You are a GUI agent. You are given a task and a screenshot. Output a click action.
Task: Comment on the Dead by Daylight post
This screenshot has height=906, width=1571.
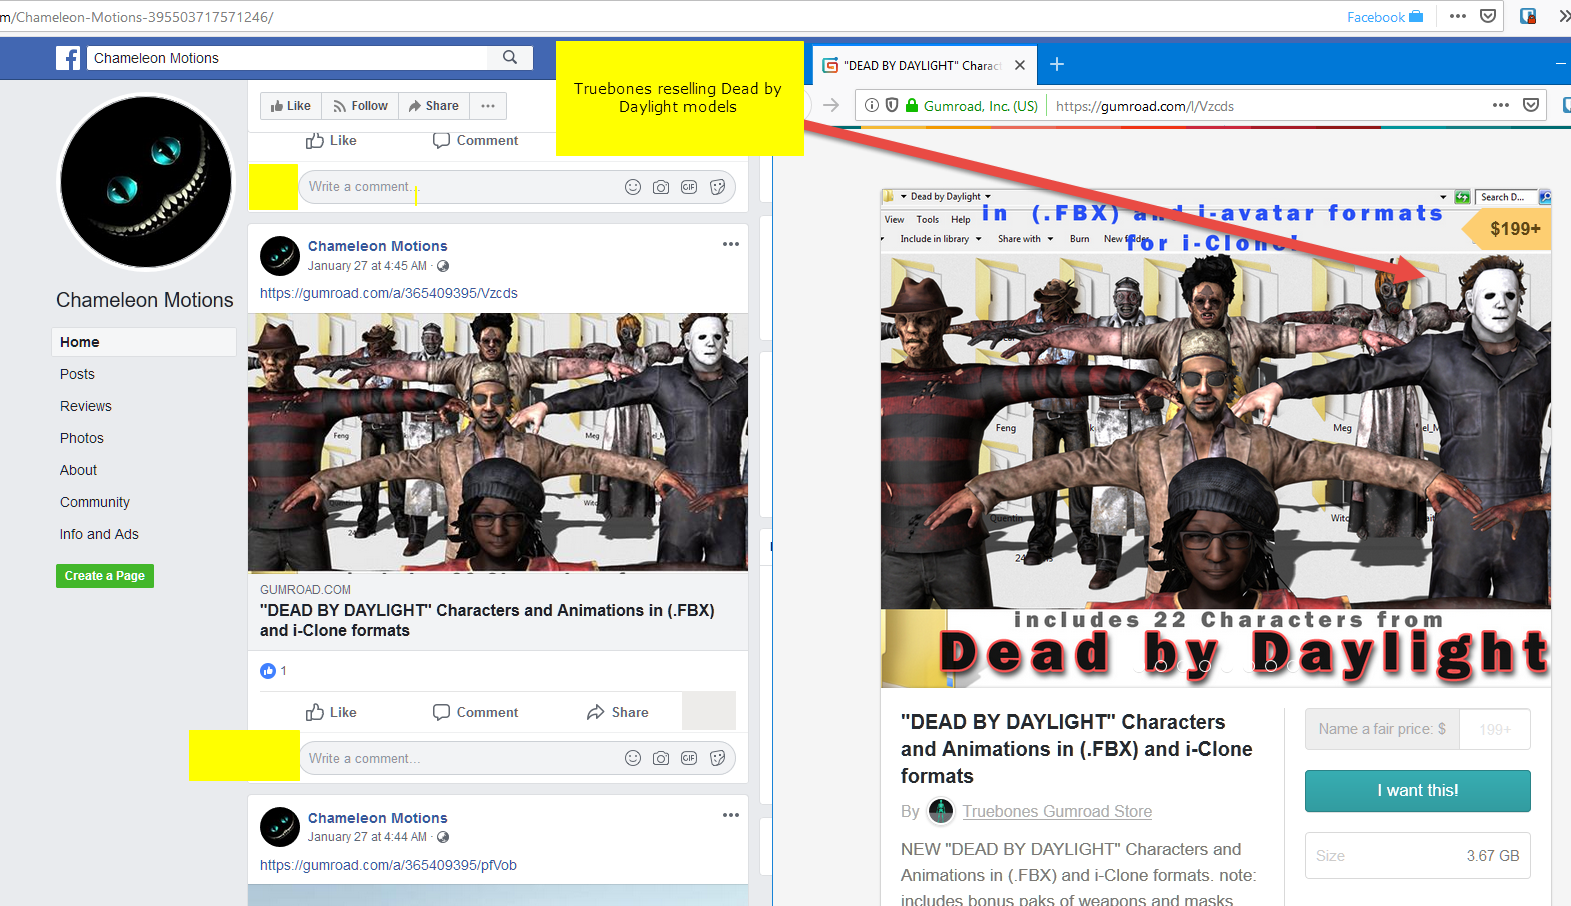point(476,712)
